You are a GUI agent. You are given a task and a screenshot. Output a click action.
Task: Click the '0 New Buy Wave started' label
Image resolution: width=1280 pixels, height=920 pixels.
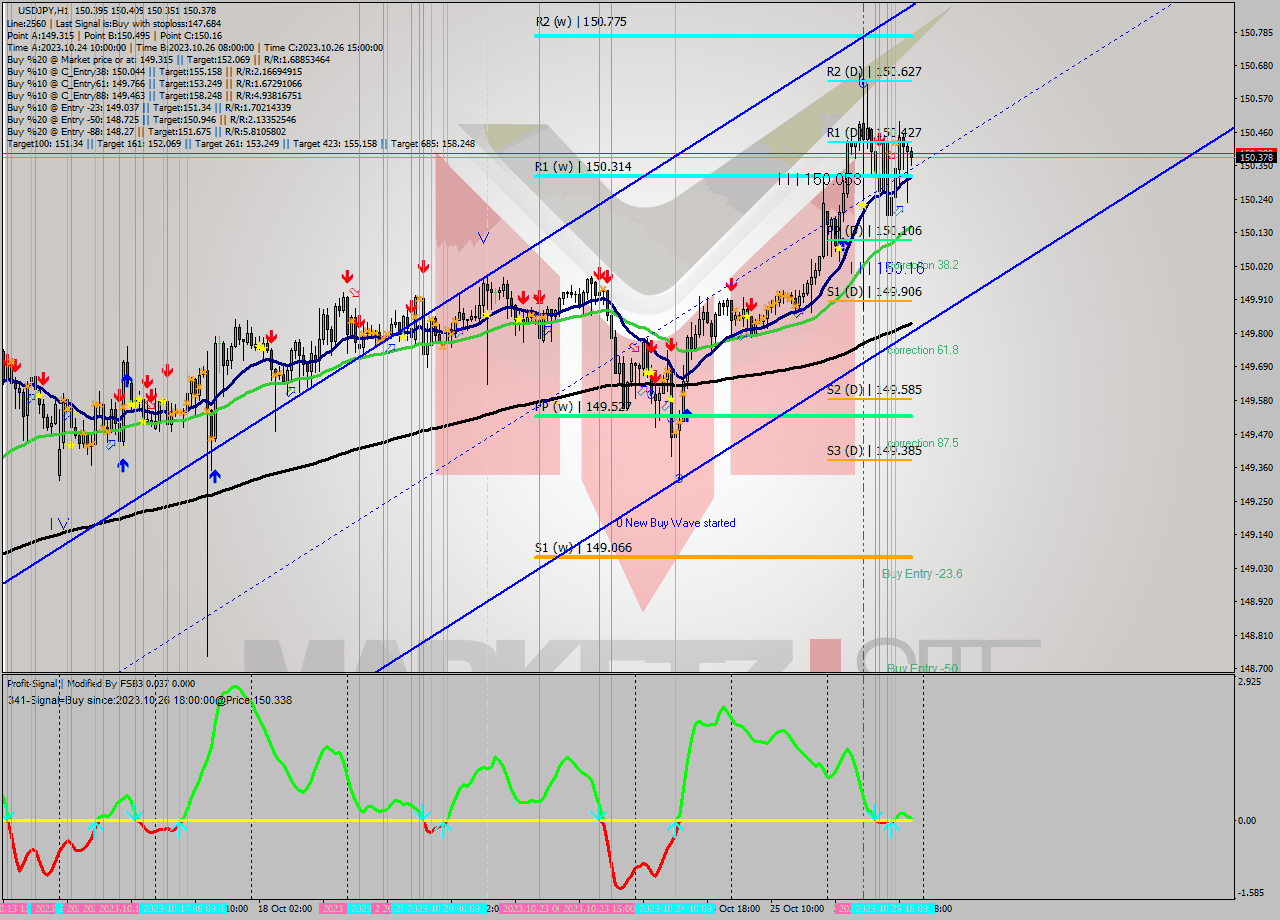tap(677, 523)
